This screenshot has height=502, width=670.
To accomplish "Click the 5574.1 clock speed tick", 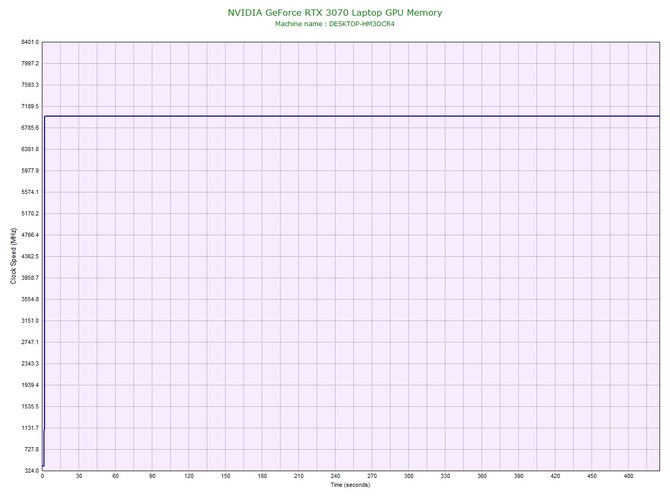I will pos(30,192).
